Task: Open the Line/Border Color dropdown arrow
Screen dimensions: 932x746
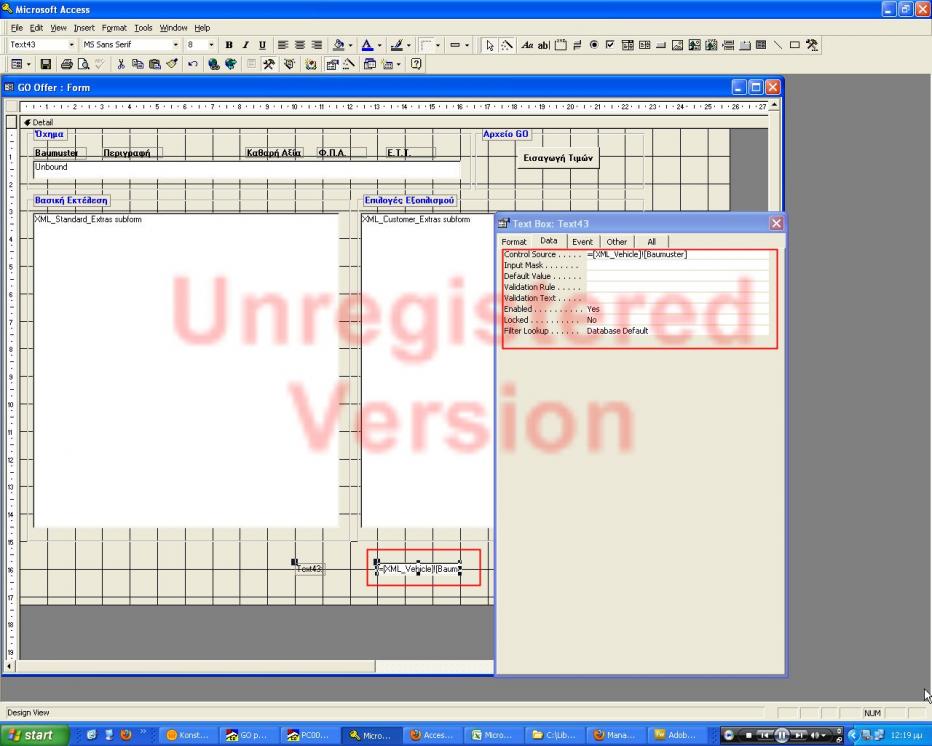Action: click(x=408, y=45)
